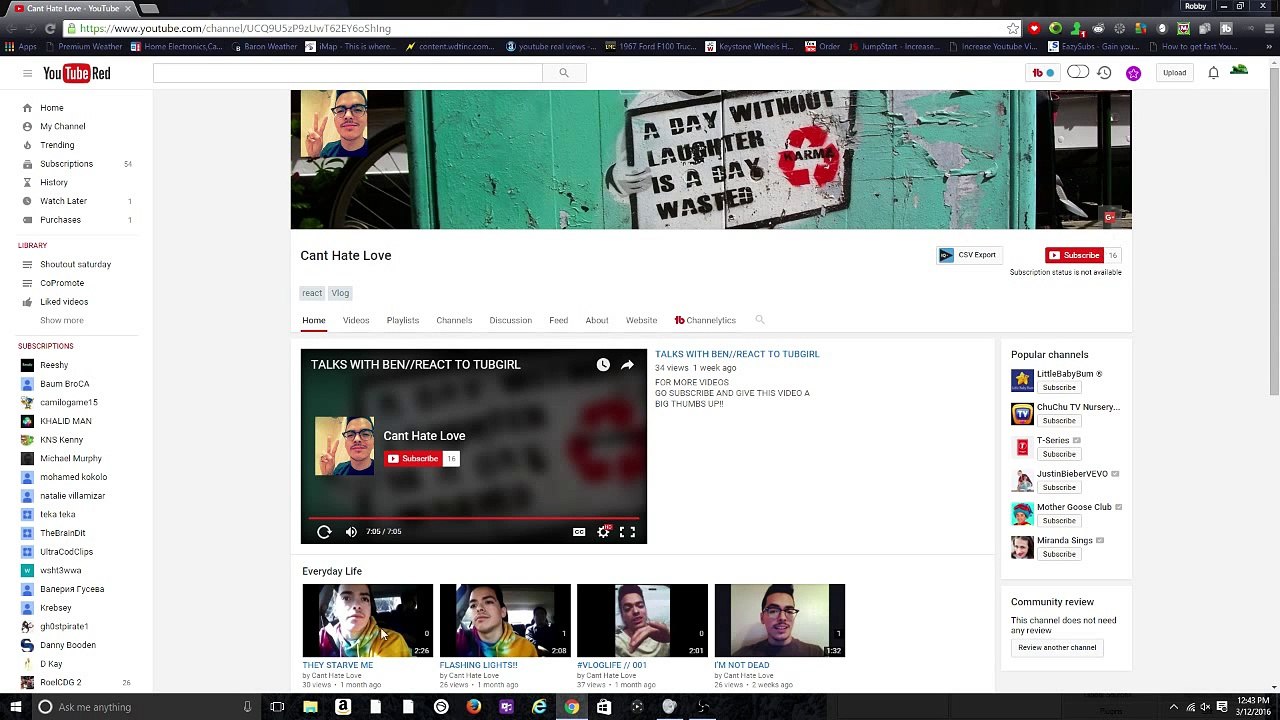Click Review another channel button
1280x720 pixels.
(1057, 648)
